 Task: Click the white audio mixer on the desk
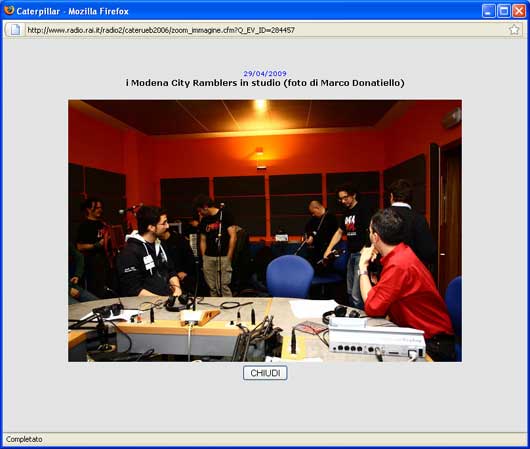click(376, 339)
